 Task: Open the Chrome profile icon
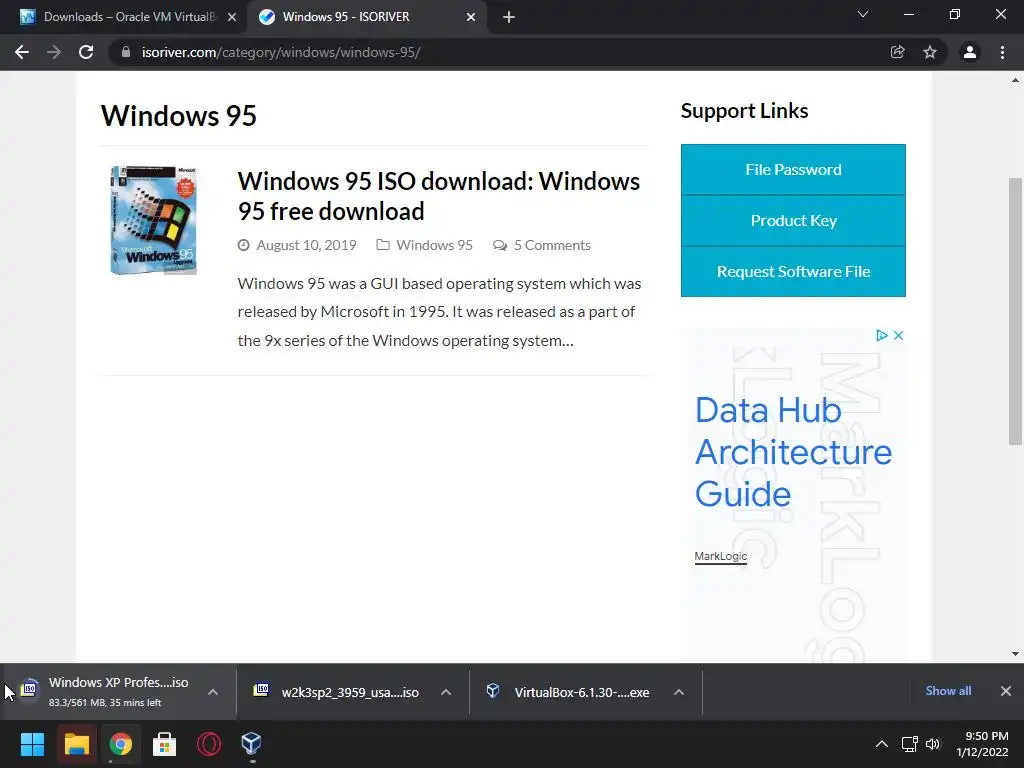point(970,52)
